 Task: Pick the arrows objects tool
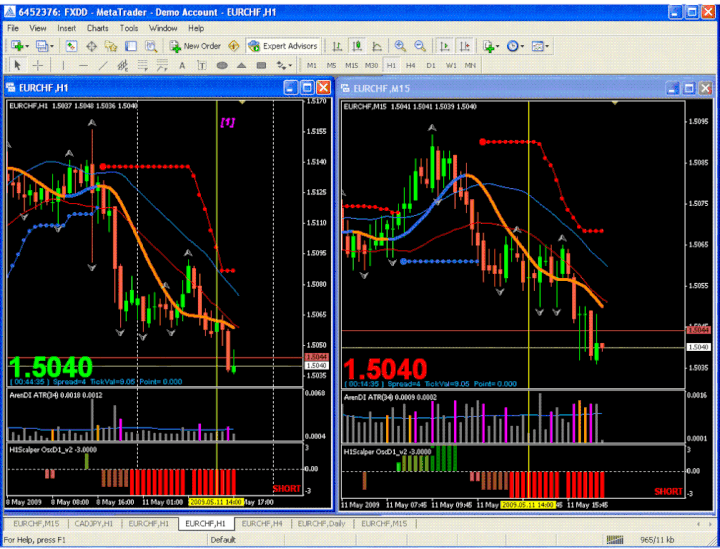pos(281,66)
